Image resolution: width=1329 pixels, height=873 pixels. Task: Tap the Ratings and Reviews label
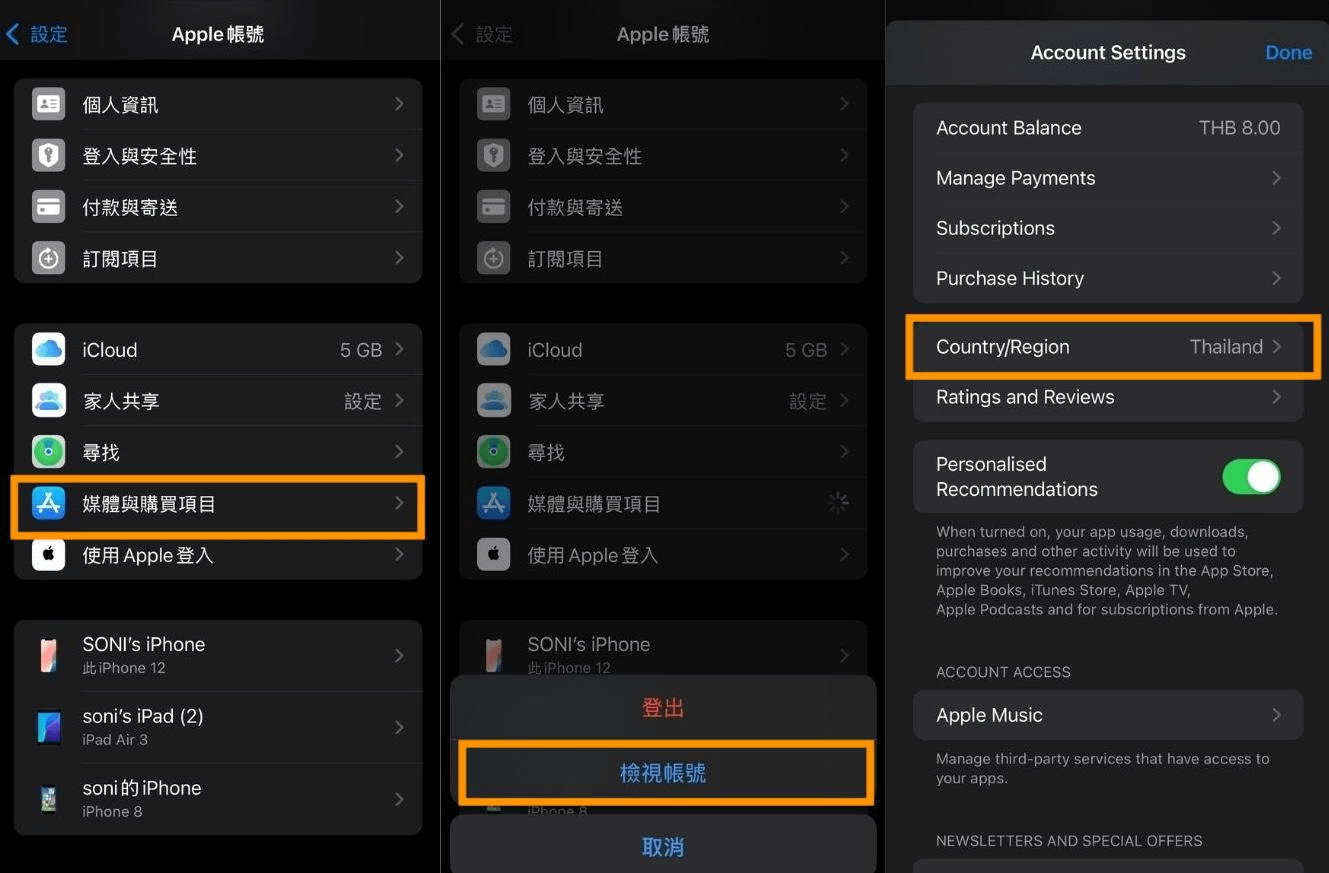[1025, 397]
